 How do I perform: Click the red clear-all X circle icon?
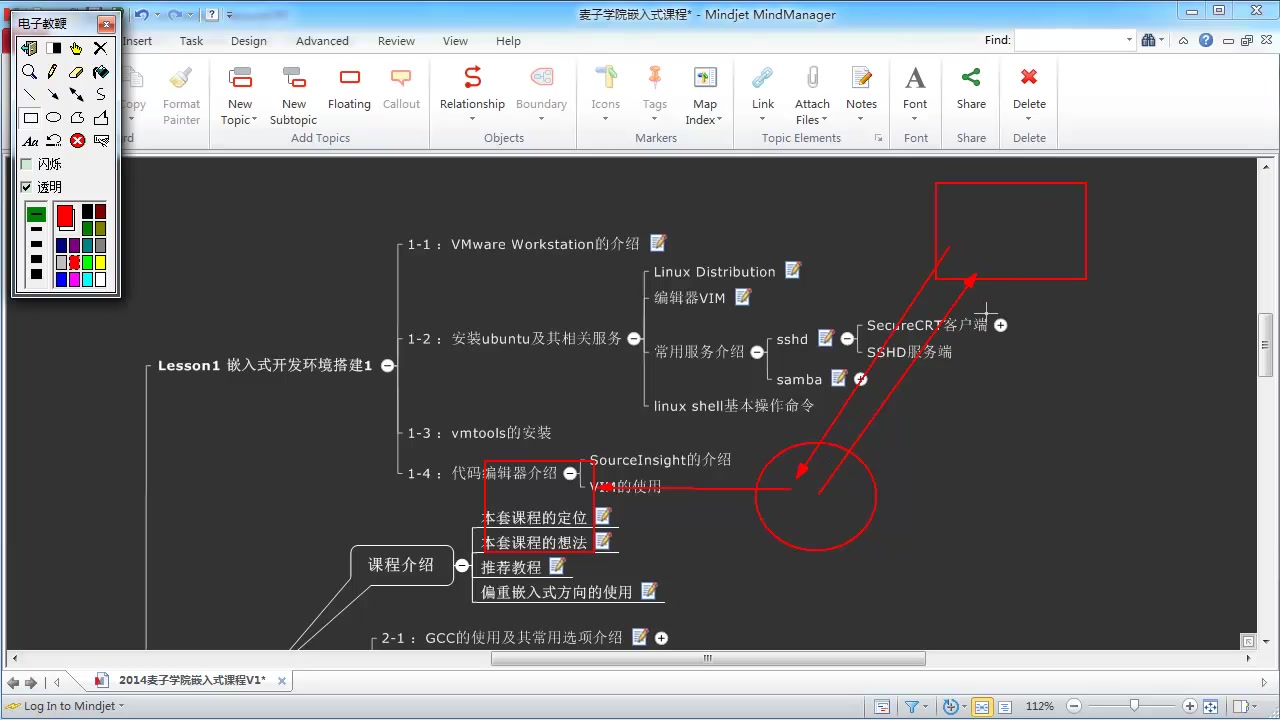click(77, 141)
